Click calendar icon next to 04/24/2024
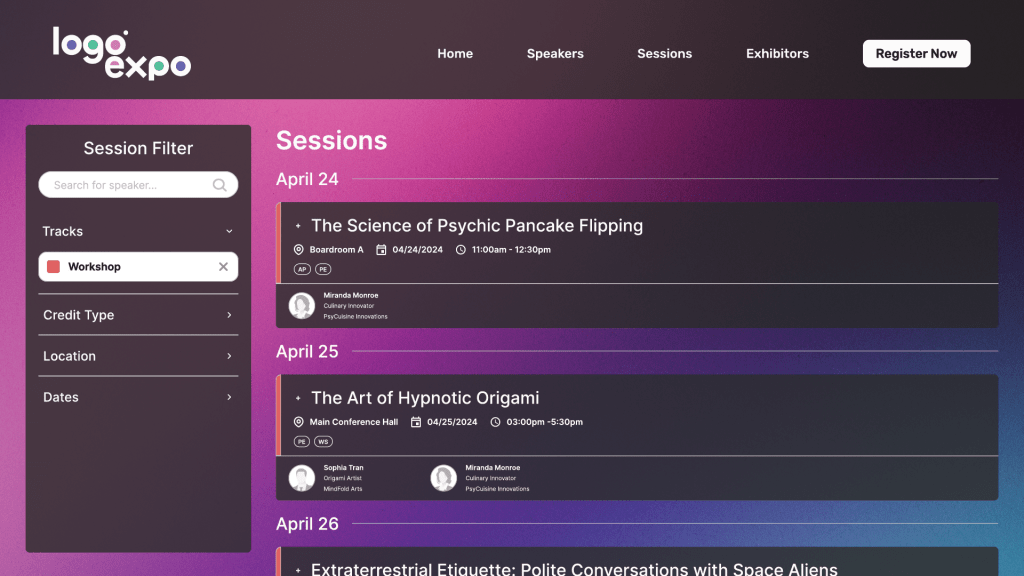The width and height of the screenshot is (1024, 576). click(x=381, y=250)
